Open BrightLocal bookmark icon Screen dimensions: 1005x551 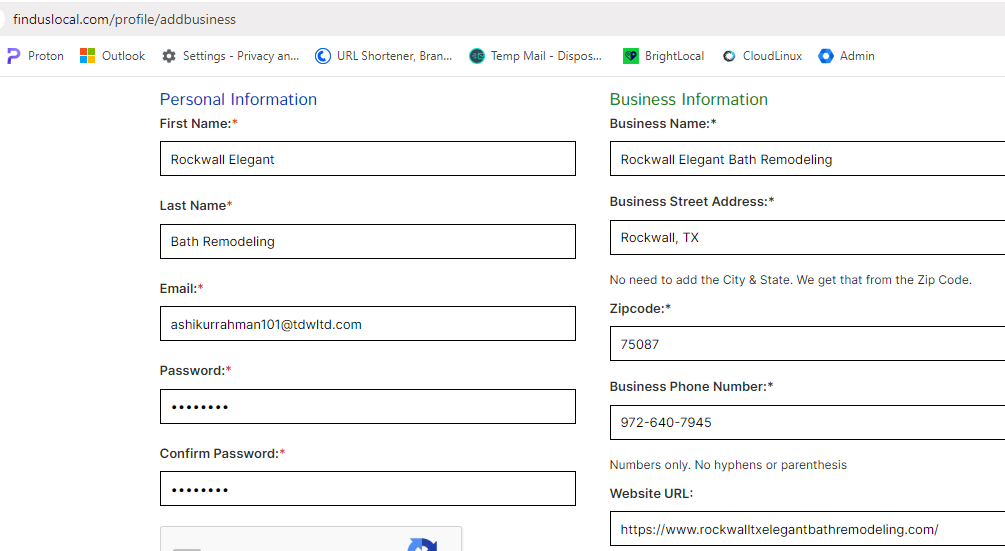[x=631, y=56]
